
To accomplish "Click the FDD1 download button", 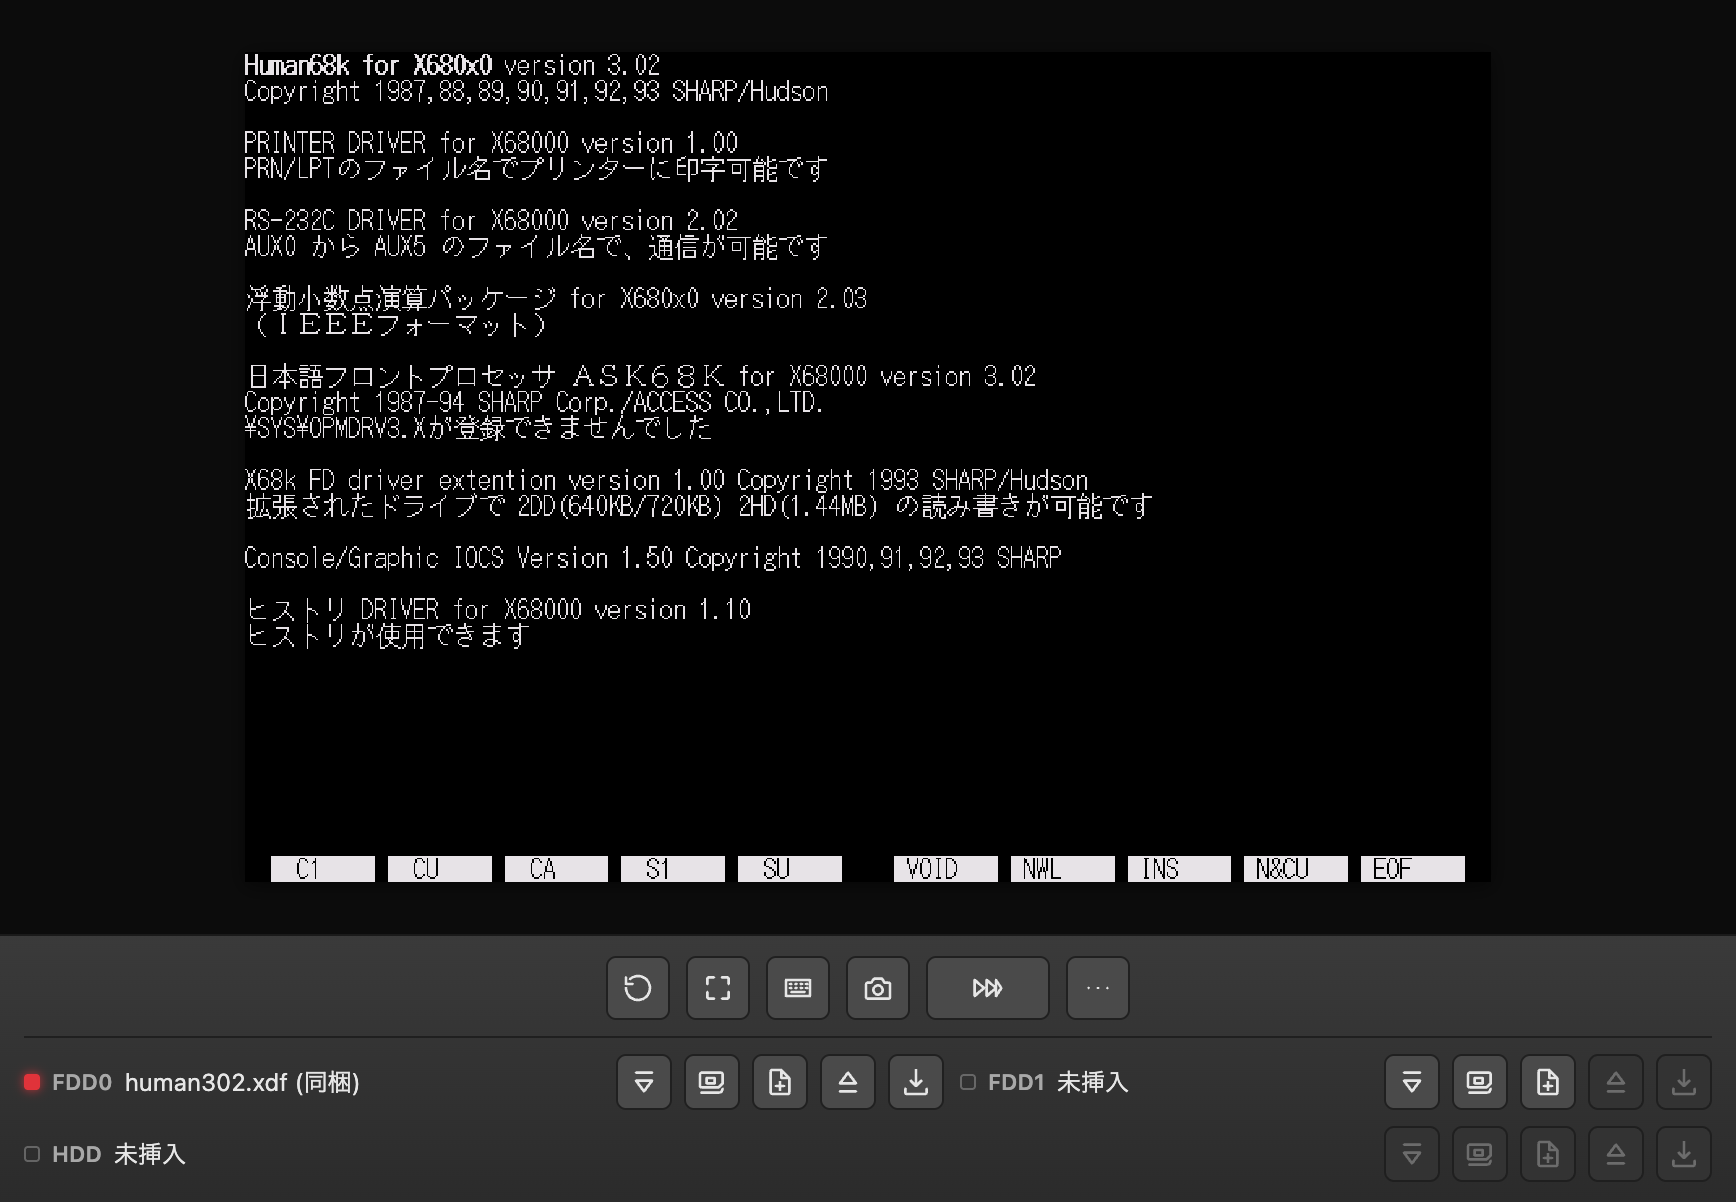I will point(1684,1082).
